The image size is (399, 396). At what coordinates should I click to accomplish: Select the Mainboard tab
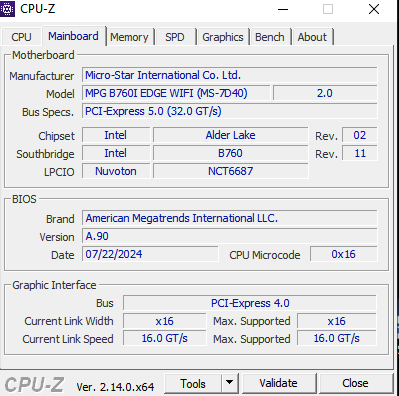pyautogui.click(x=74, y=36)
